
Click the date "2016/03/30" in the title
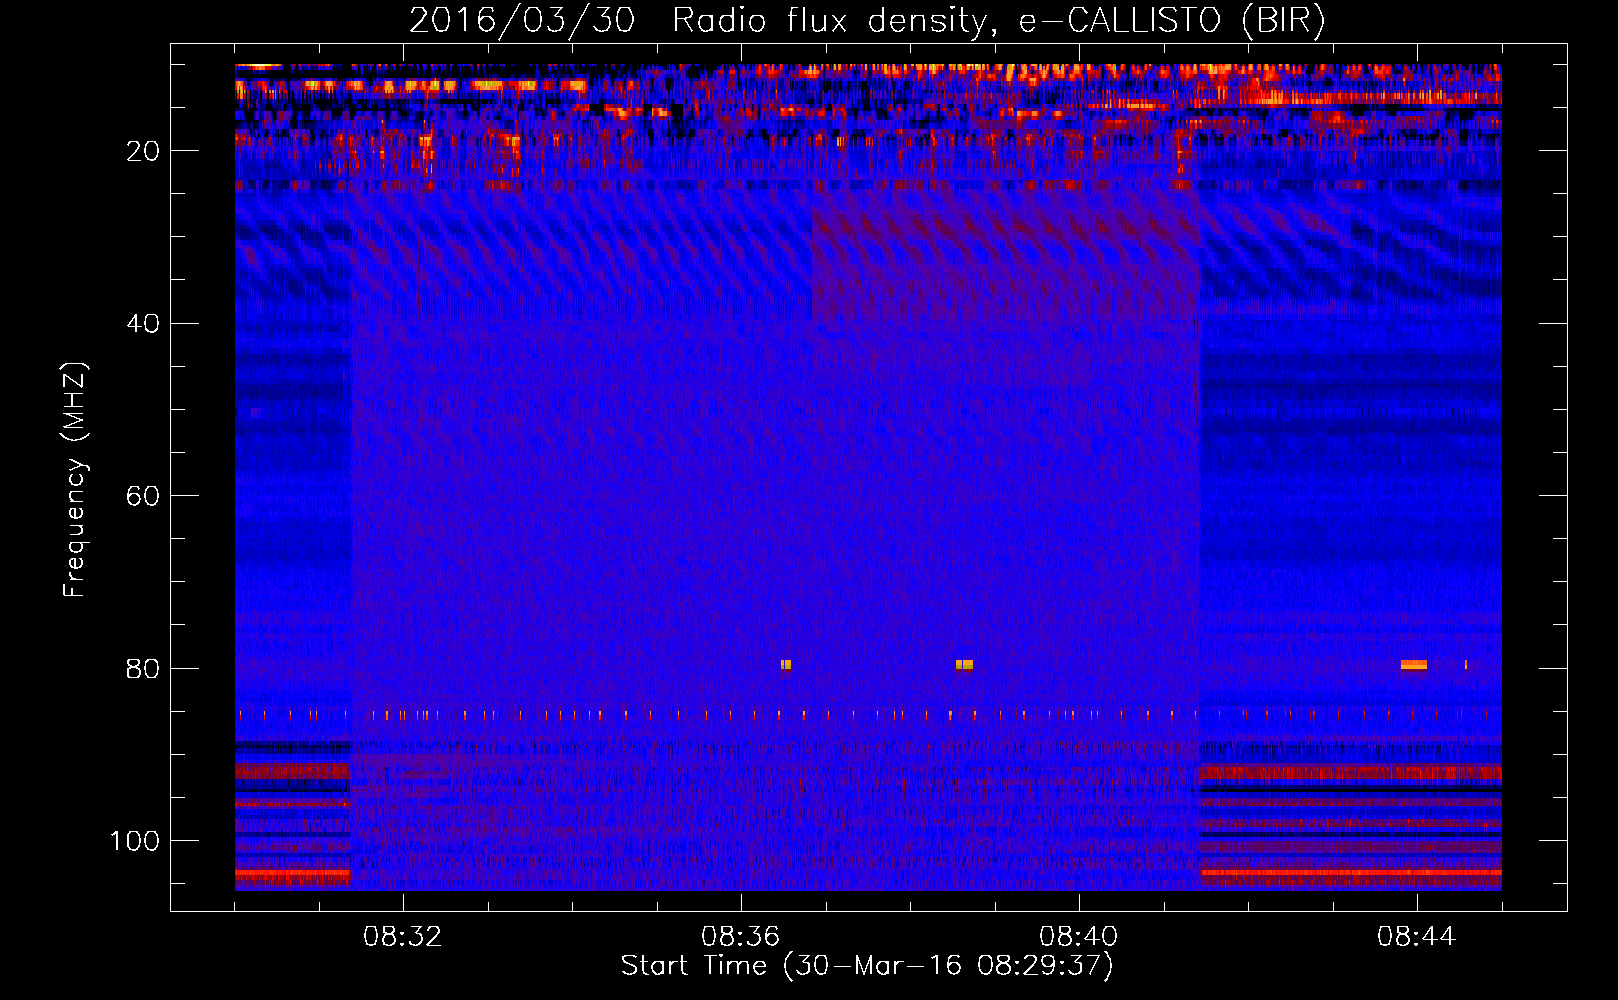[522, 21]
